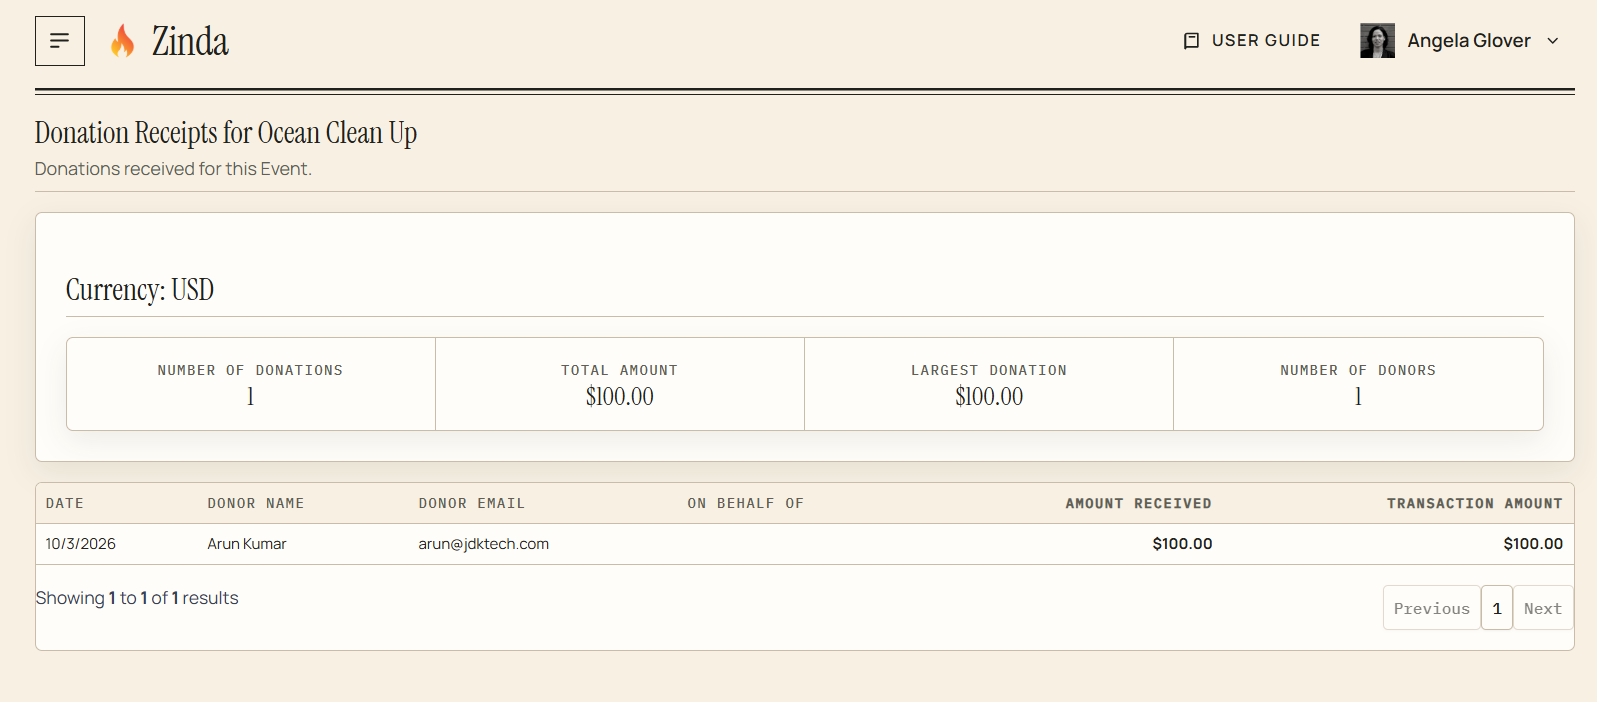Go to Next results page
Screen dimensions: 1597x702
1543,608
